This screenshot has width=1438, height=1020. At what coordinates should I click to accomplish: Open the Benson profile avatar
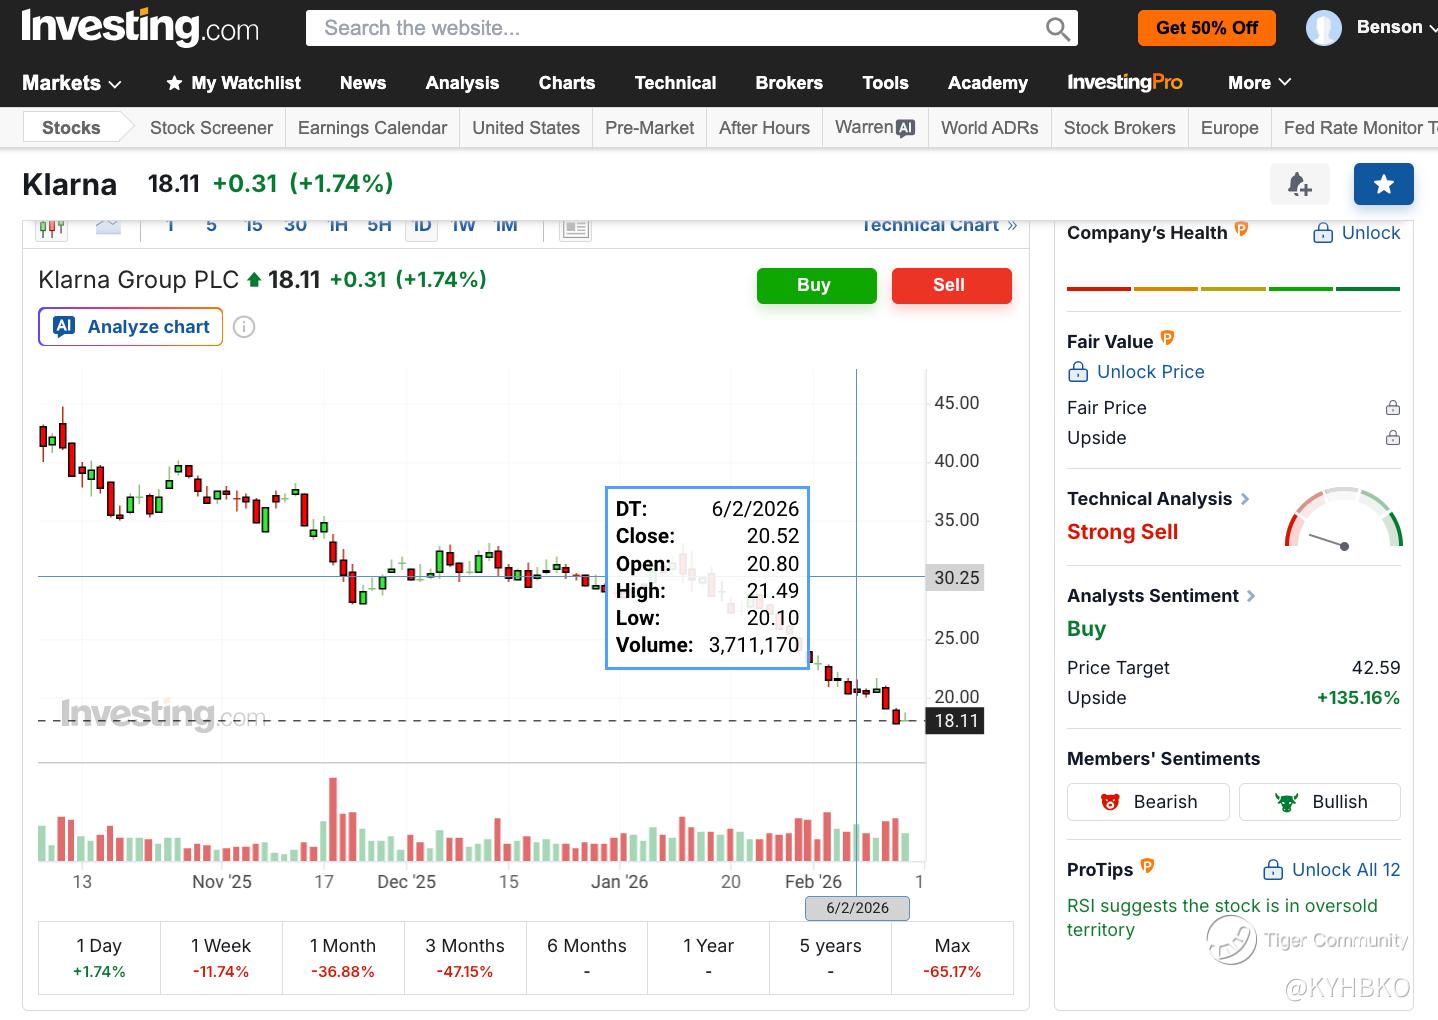coord(1323,28)
